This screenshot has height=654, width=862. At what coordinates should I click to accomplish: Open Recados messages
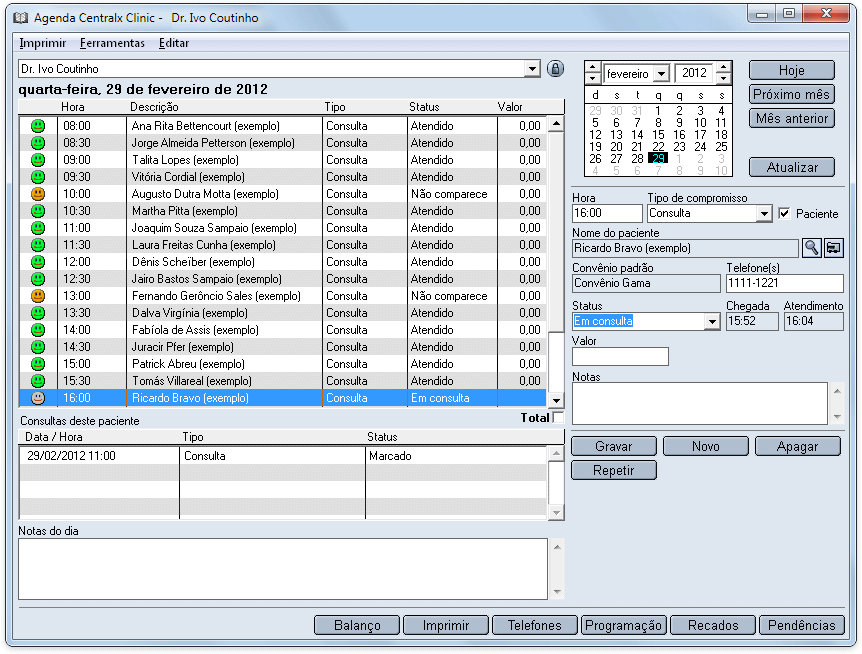coord(713,625)
